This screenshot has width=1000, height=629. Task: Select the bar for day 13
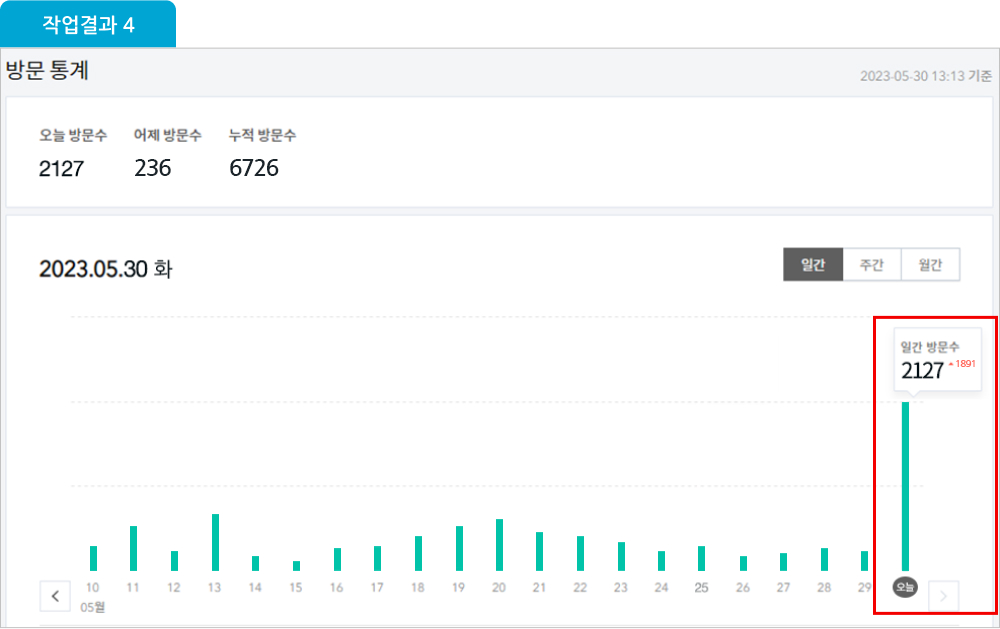pyautogui.click(x=215, y=542)
